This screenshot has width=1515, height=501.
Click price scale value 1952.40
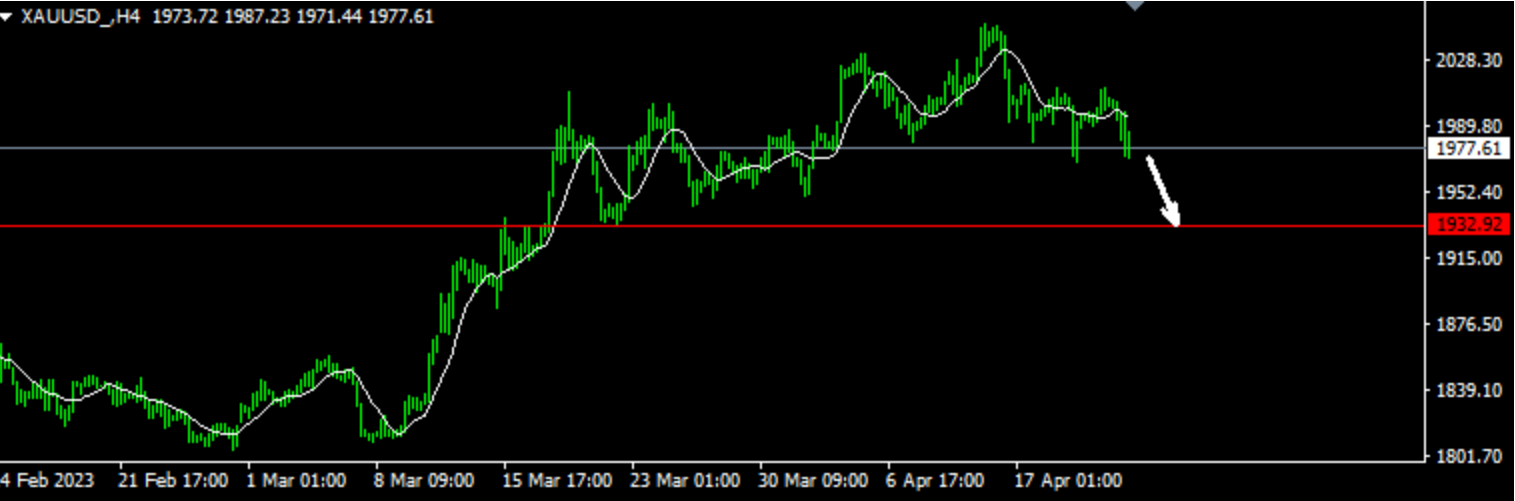coord(1469,192)
